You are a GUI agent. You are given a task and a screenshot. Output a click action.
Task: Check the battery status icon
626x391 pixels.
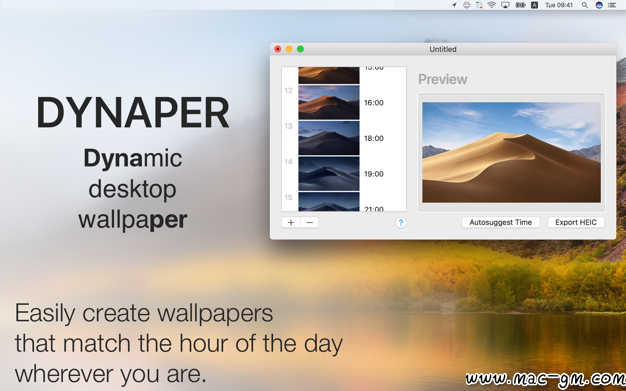pos(520,5)
